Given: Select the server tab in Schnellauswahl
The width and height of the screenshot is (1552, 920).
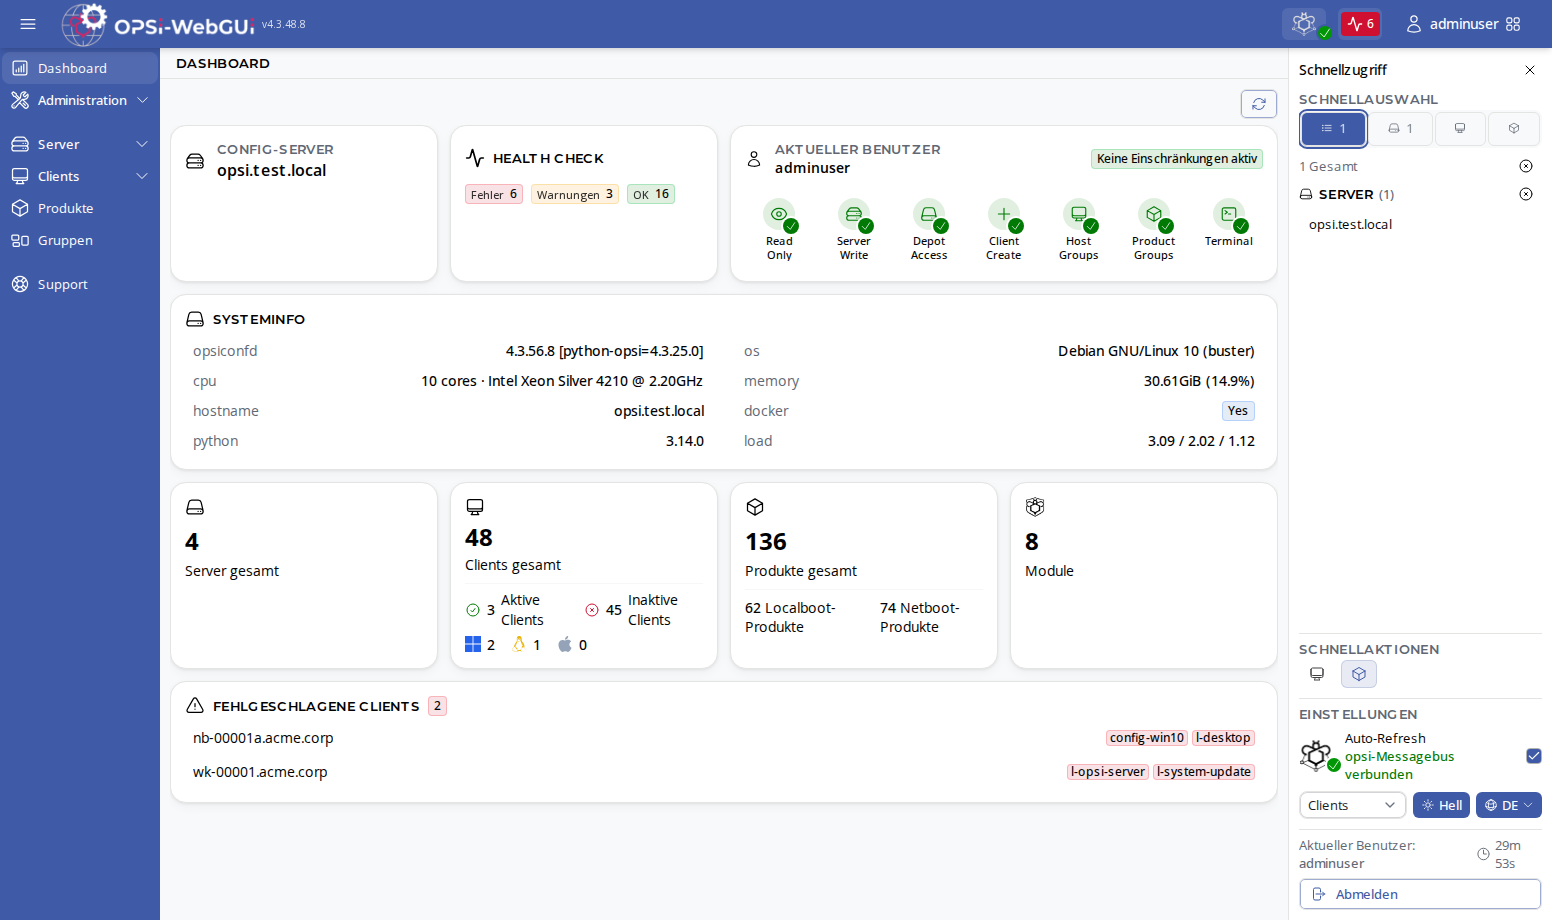Looking at the screenshot, I should click(1400, 129).
